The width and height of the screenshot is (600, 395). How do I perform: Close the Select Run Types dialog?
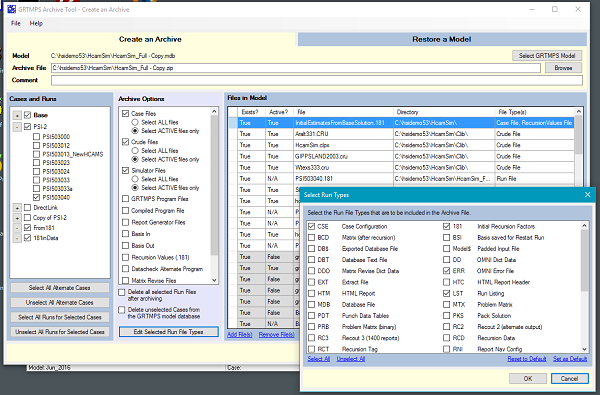click(x=587, y=195)
